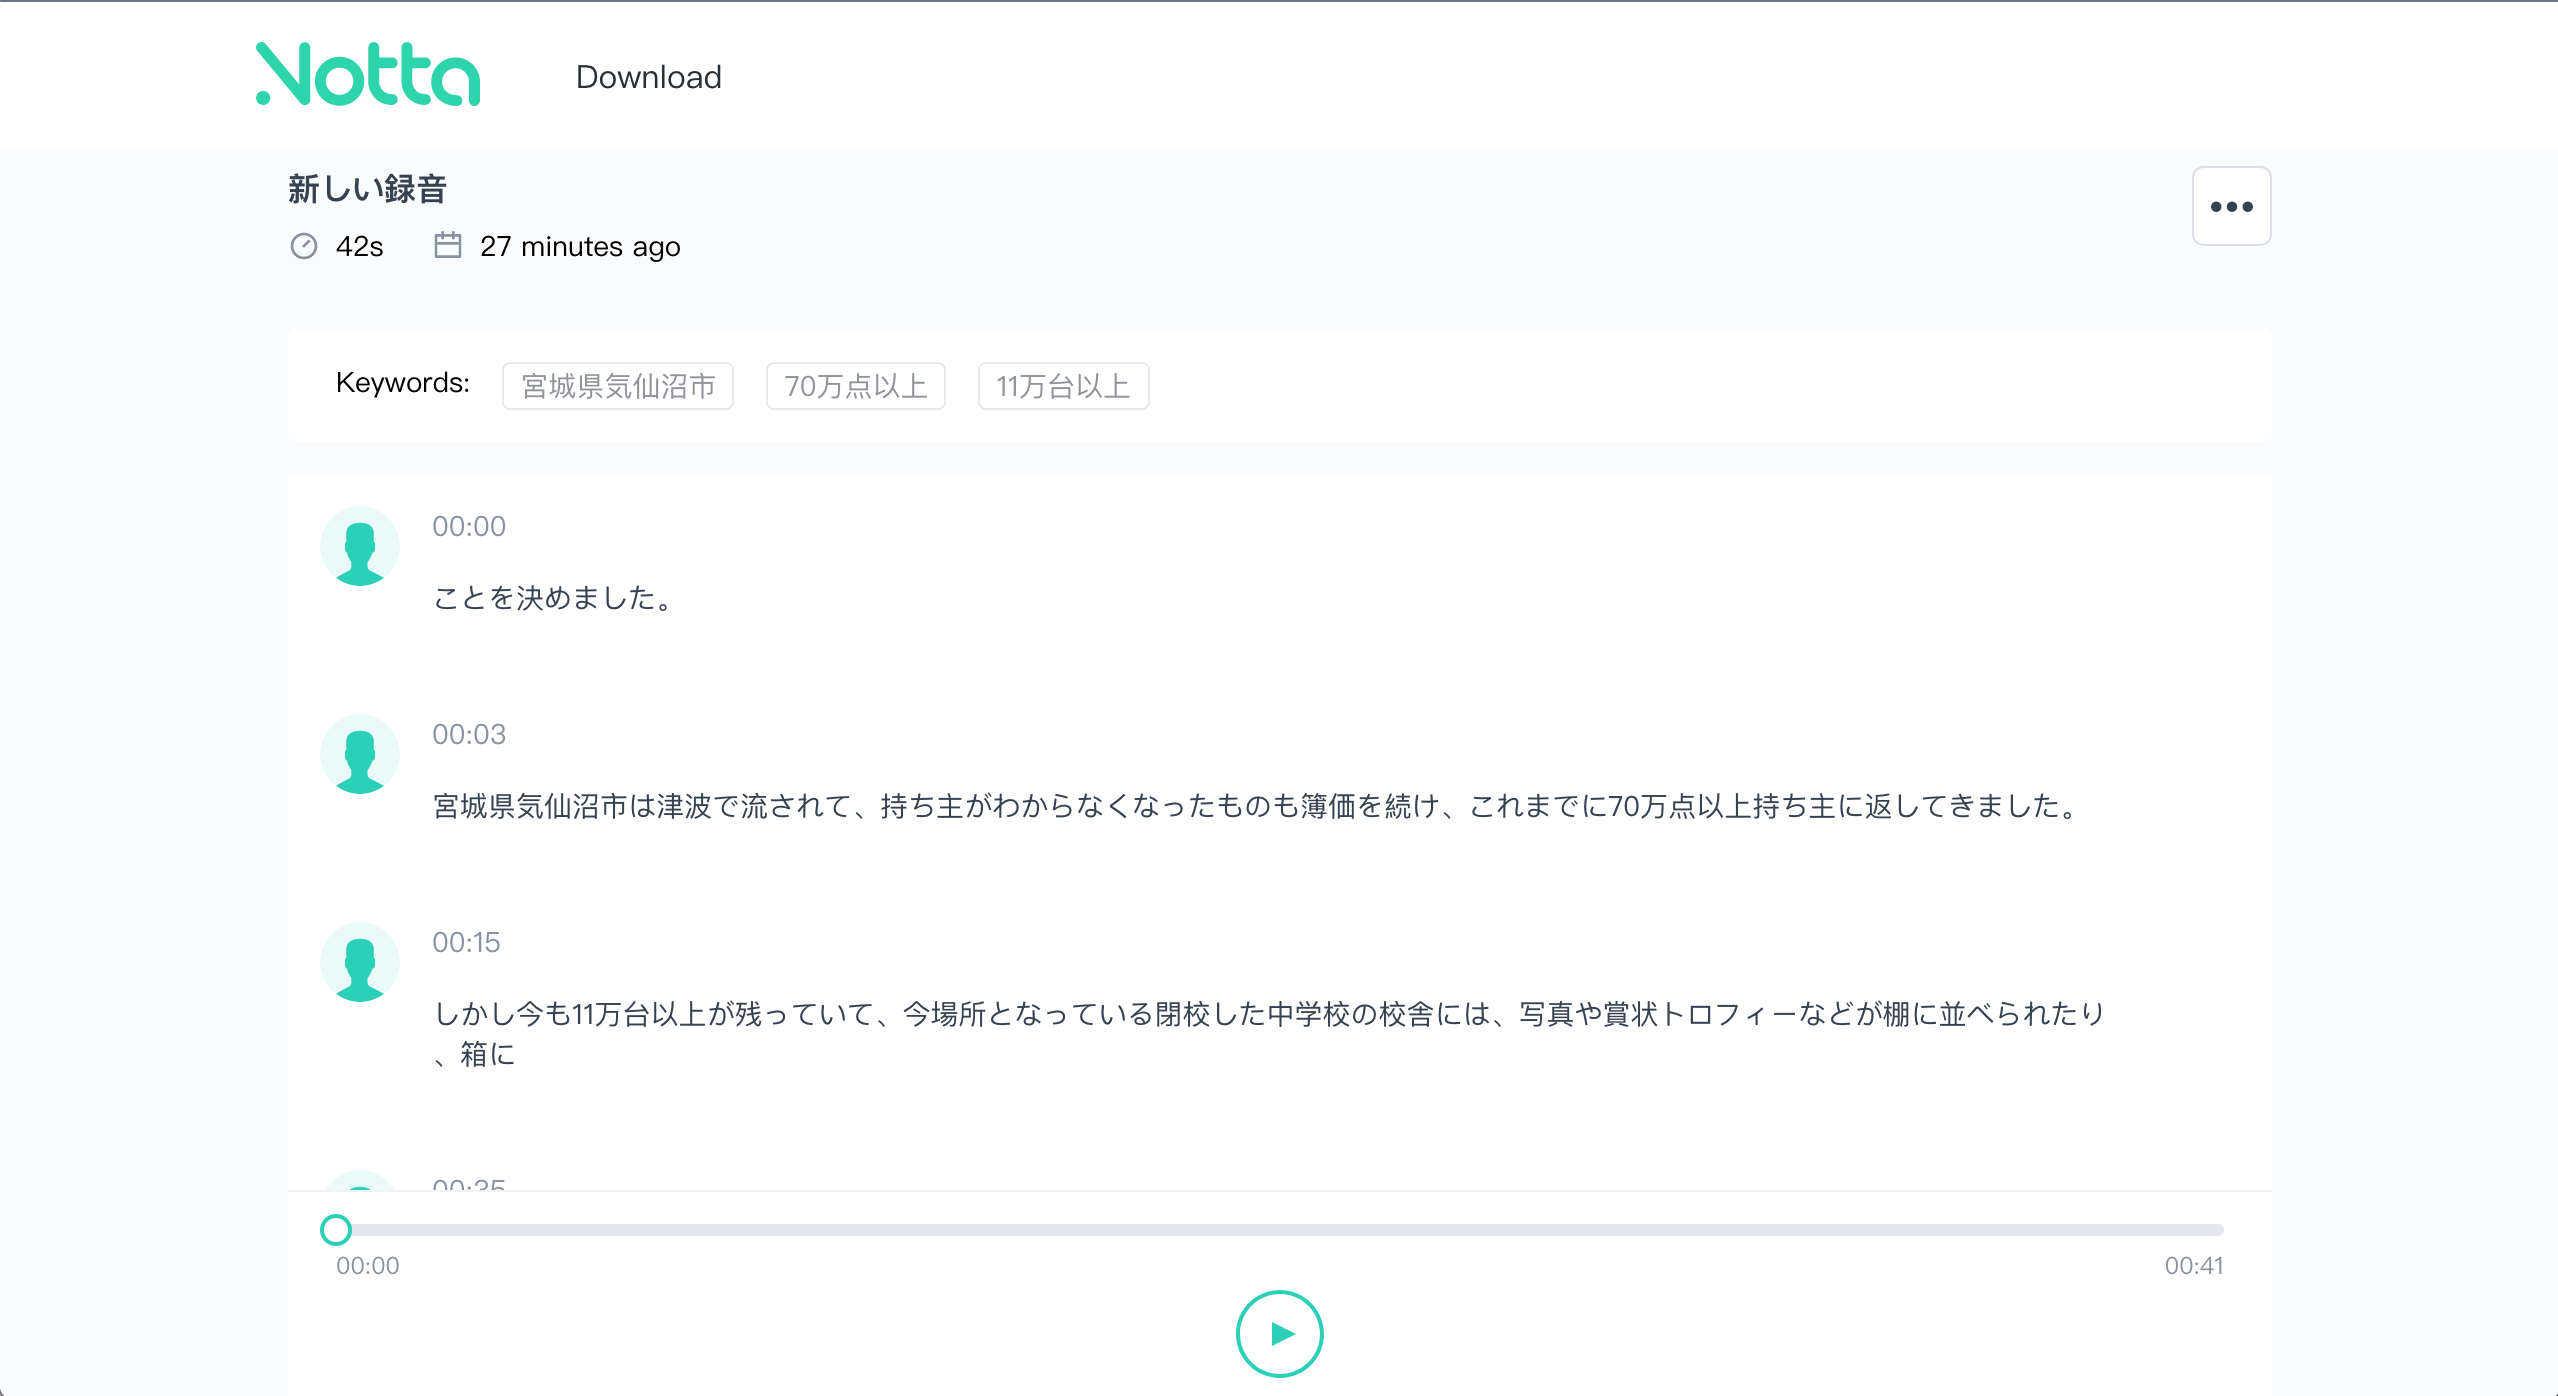Open the three-dot more options menu
Image resolution: width=2558 pixels, height=1396 pixels.
coord(2231,206)
